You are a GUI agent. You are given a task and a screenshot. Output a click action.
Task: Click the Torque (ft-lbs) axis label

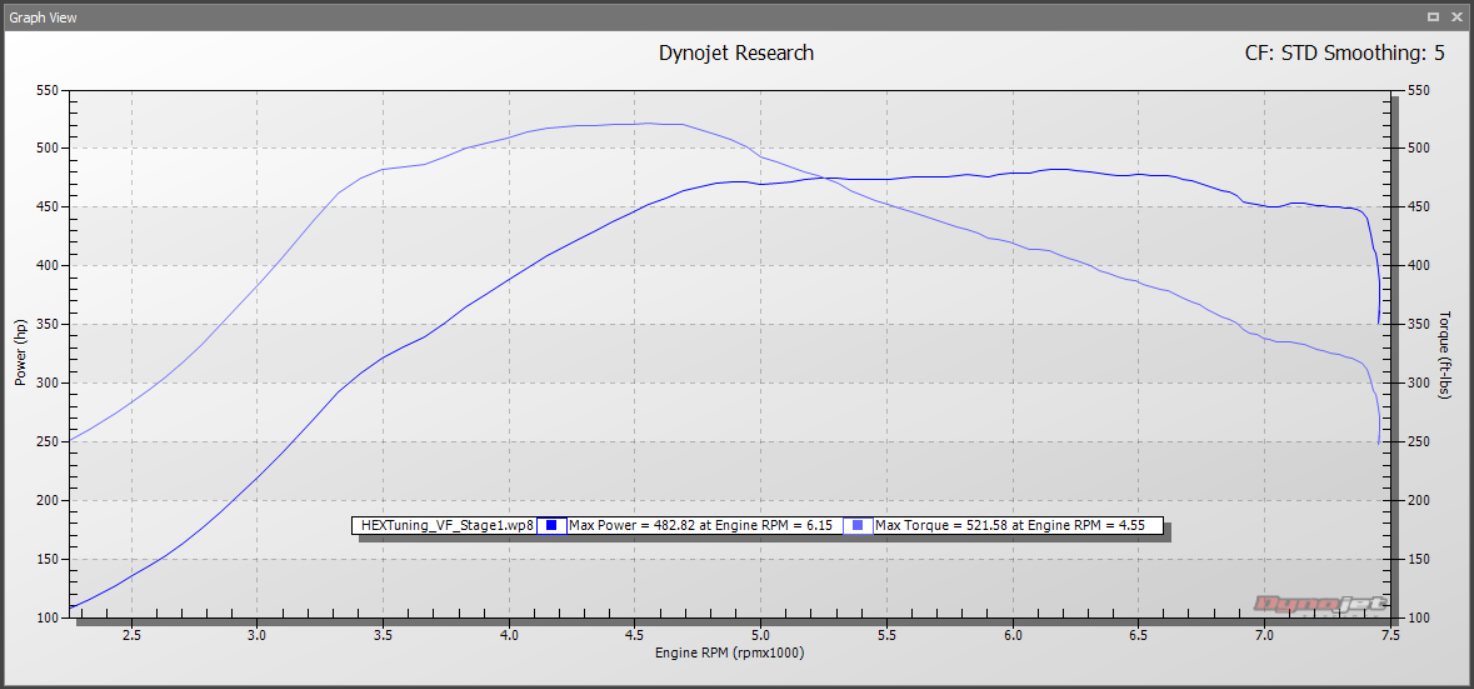pos(1444,354)
